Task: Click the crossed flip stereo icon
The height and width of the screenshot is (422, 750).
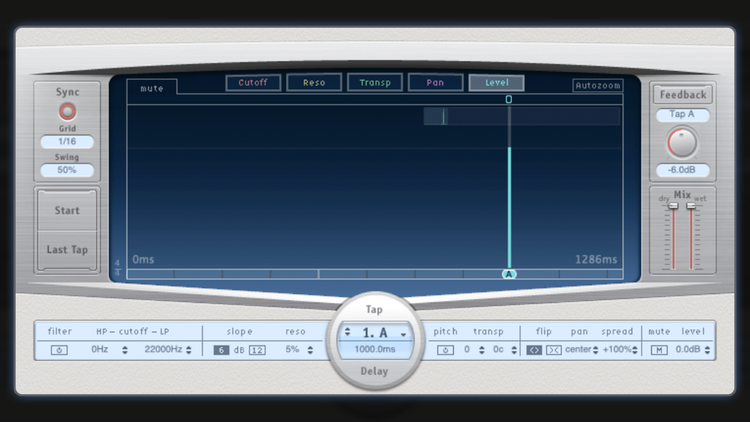Action: (x=554, y=350)
